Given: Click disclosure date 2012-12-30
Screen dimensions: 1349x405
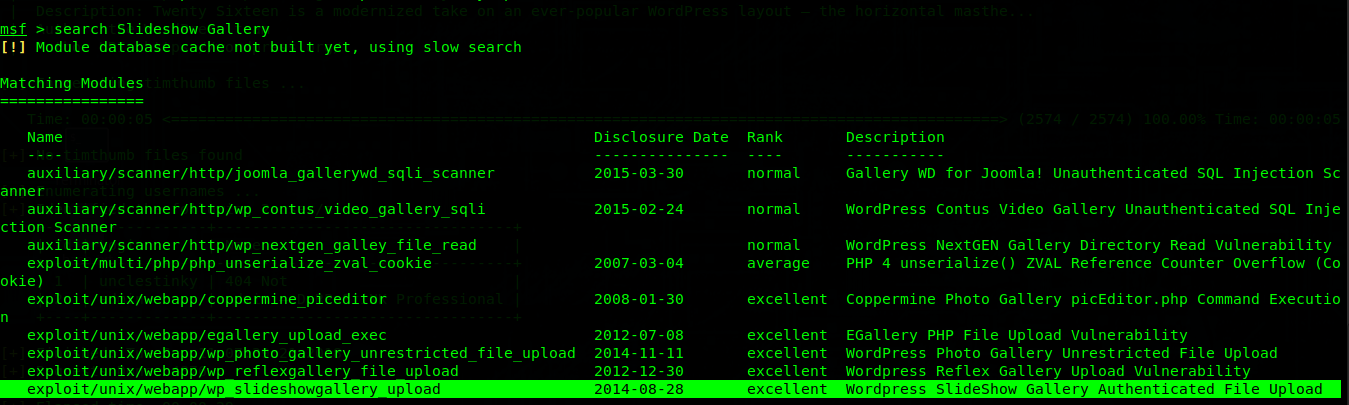Looking at the screenshot, I should coord(639,371).
